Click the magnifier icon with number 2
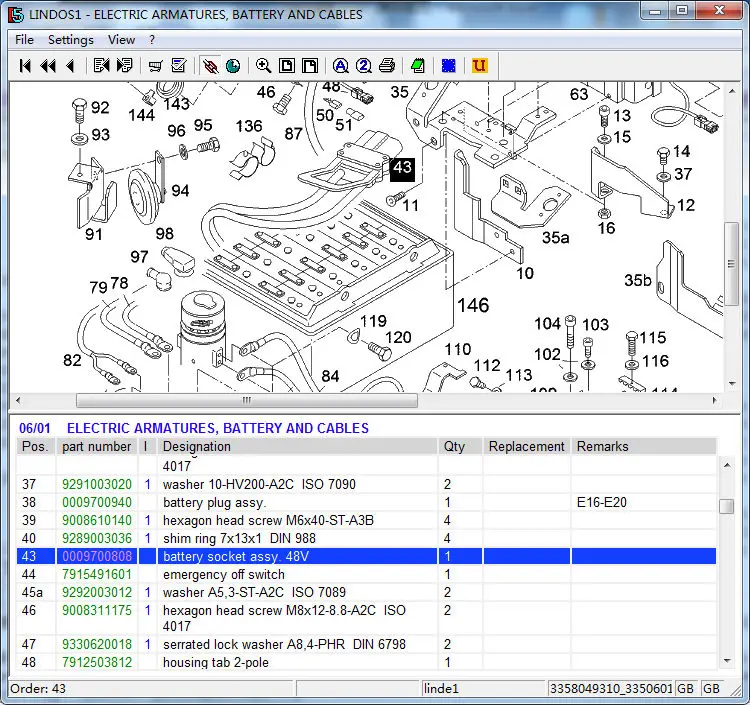 click(x=364, y=66)
